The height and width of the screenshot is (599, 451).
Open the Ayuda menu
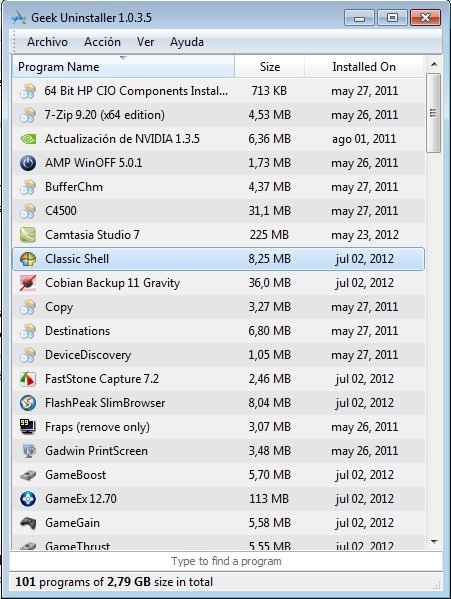tap(187, 42)
